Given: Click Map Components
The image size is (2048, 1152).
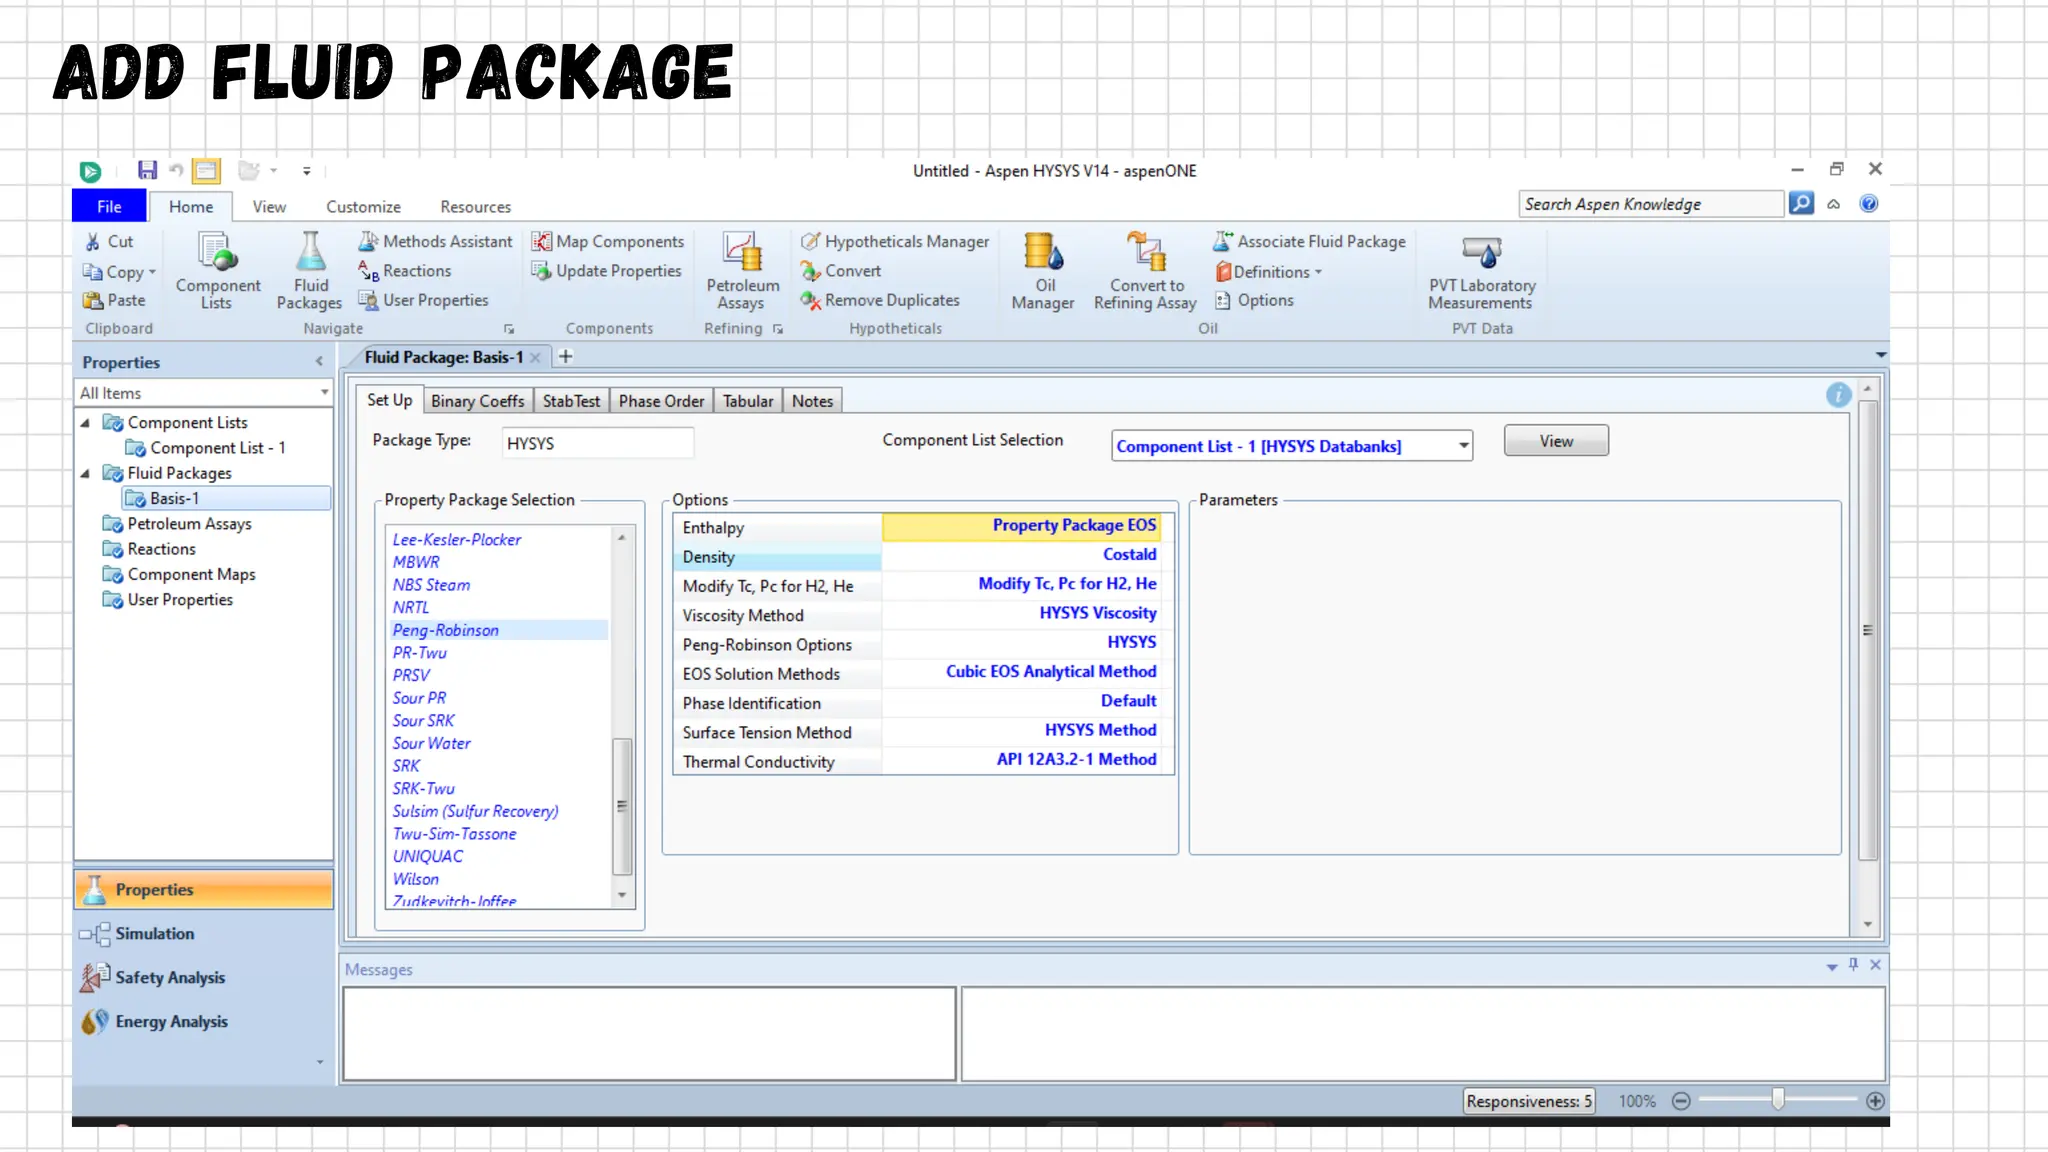Looking at the screenshot, I should click(x=608, y=241).
